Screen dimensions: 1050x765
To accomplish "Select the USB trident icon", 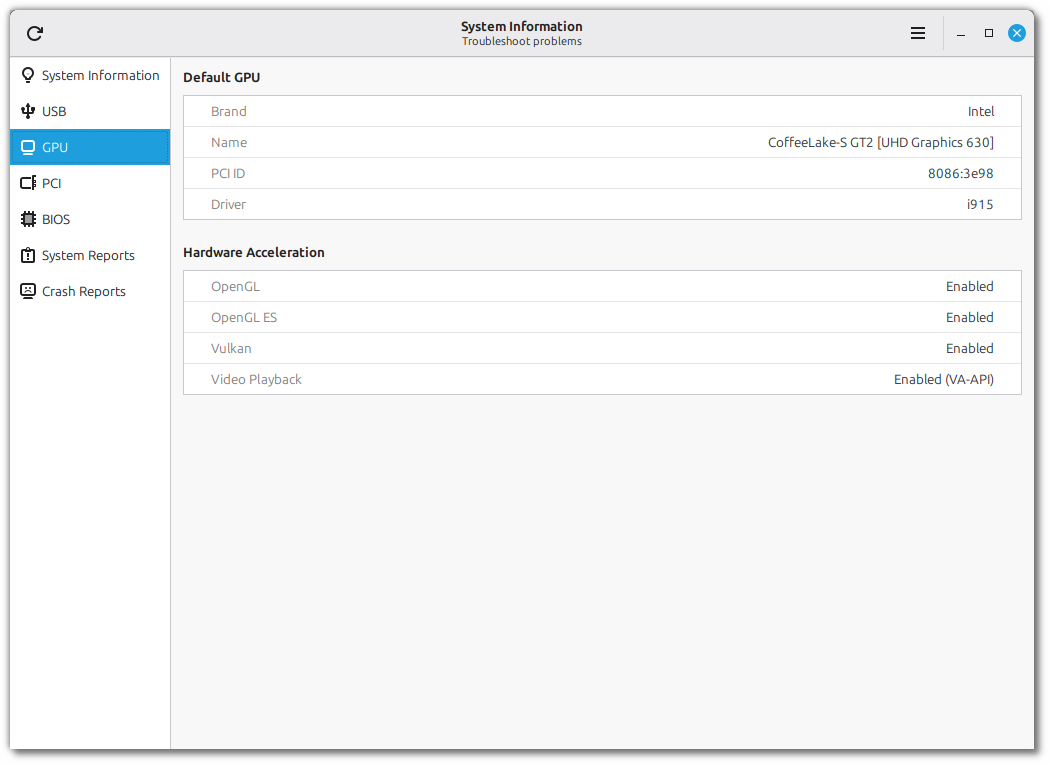I will tap(28, 111).
